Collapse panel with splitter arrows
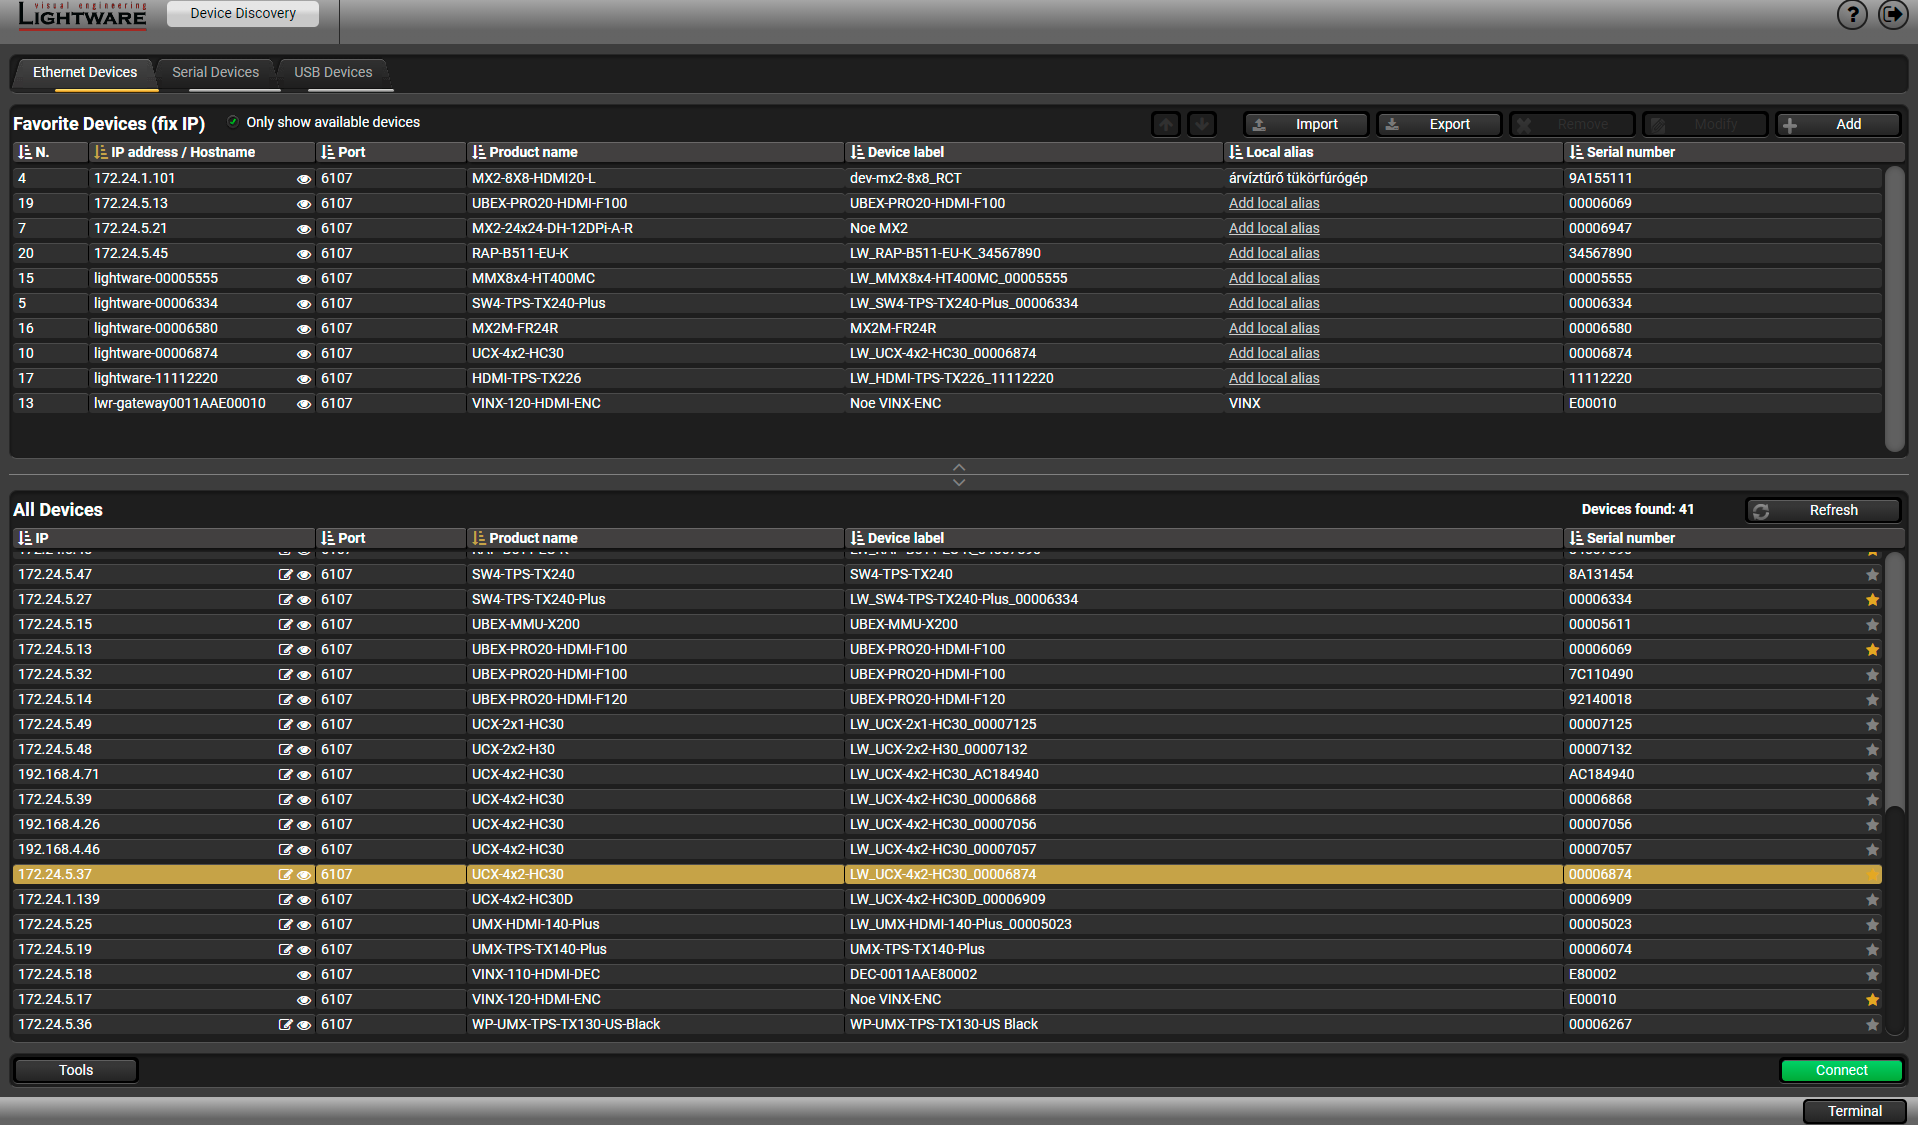The image size is (1918, 1125). click(959, 475)
